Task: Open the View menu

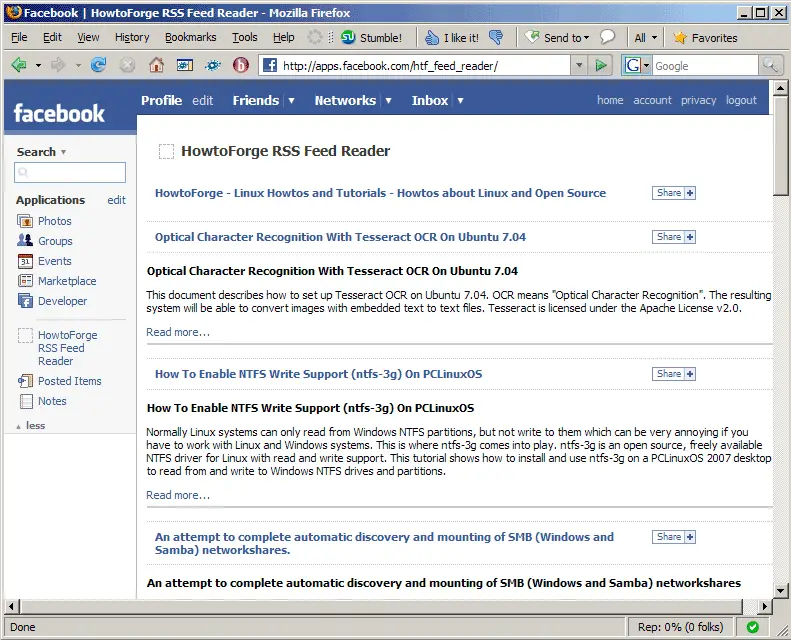Action: 88,37
